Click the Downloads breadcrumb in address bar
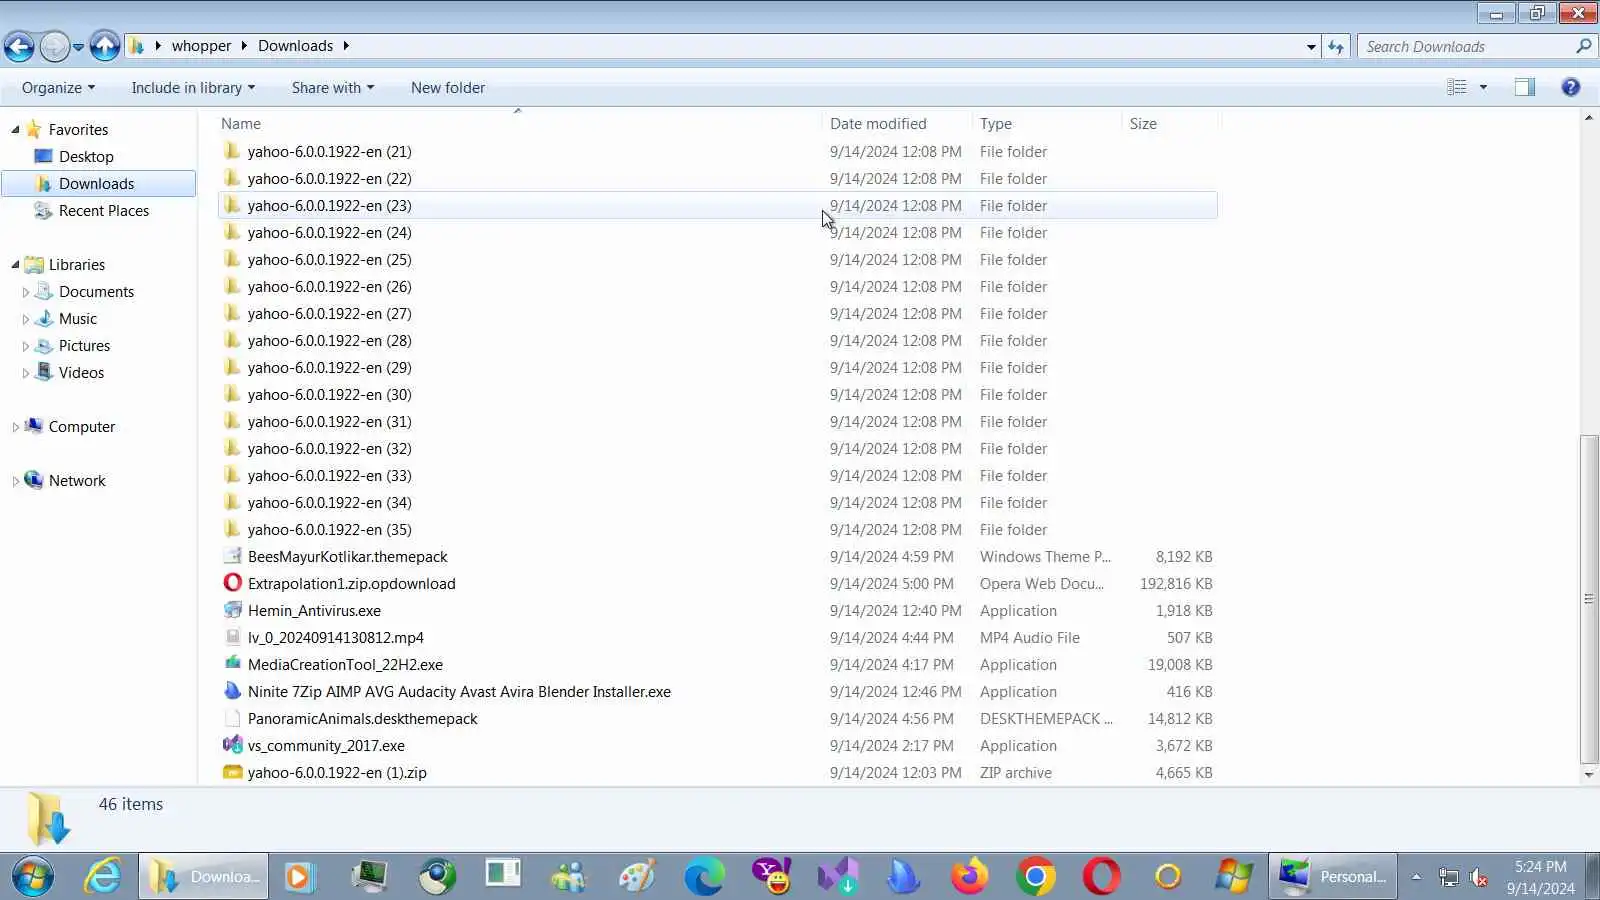The image size is (1600, 900). (295, 46)
